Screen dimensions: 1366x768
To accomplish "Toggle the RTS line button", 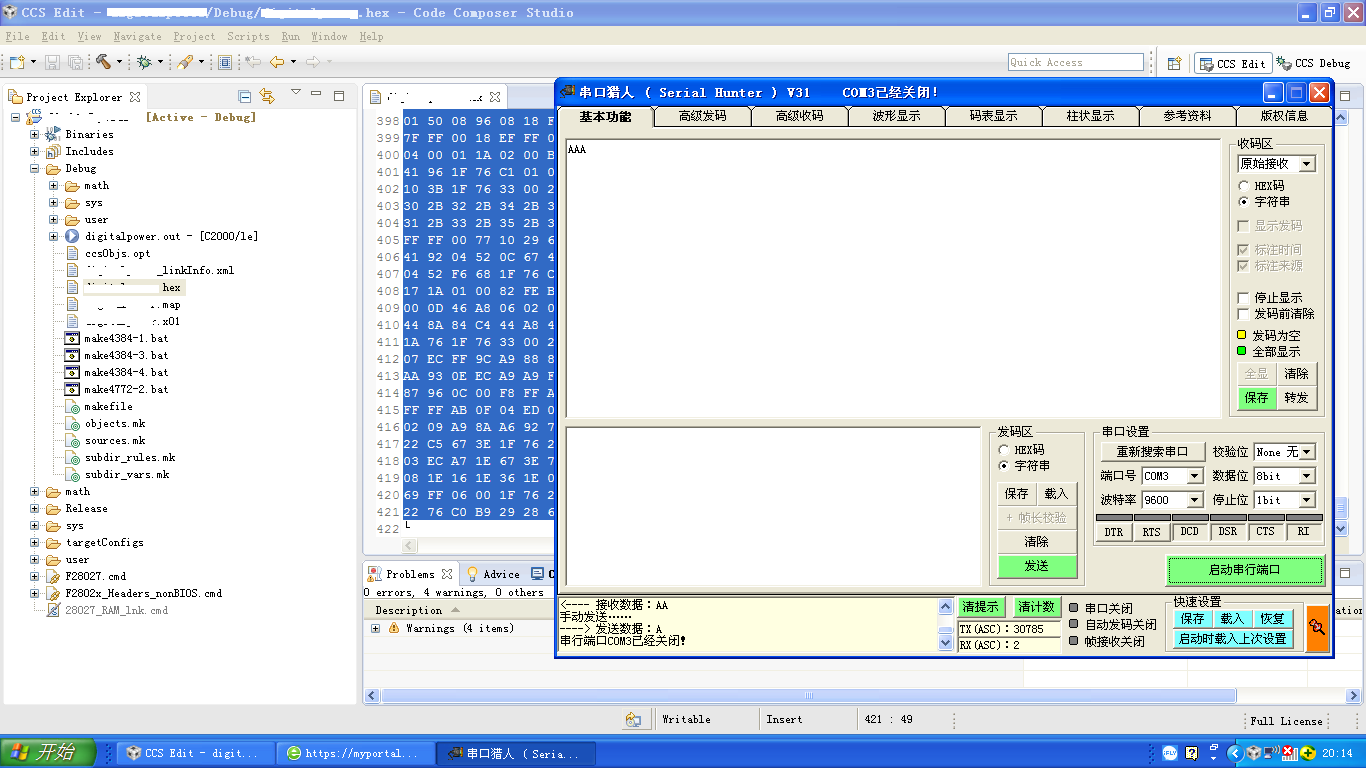I will coord(1151,532).
